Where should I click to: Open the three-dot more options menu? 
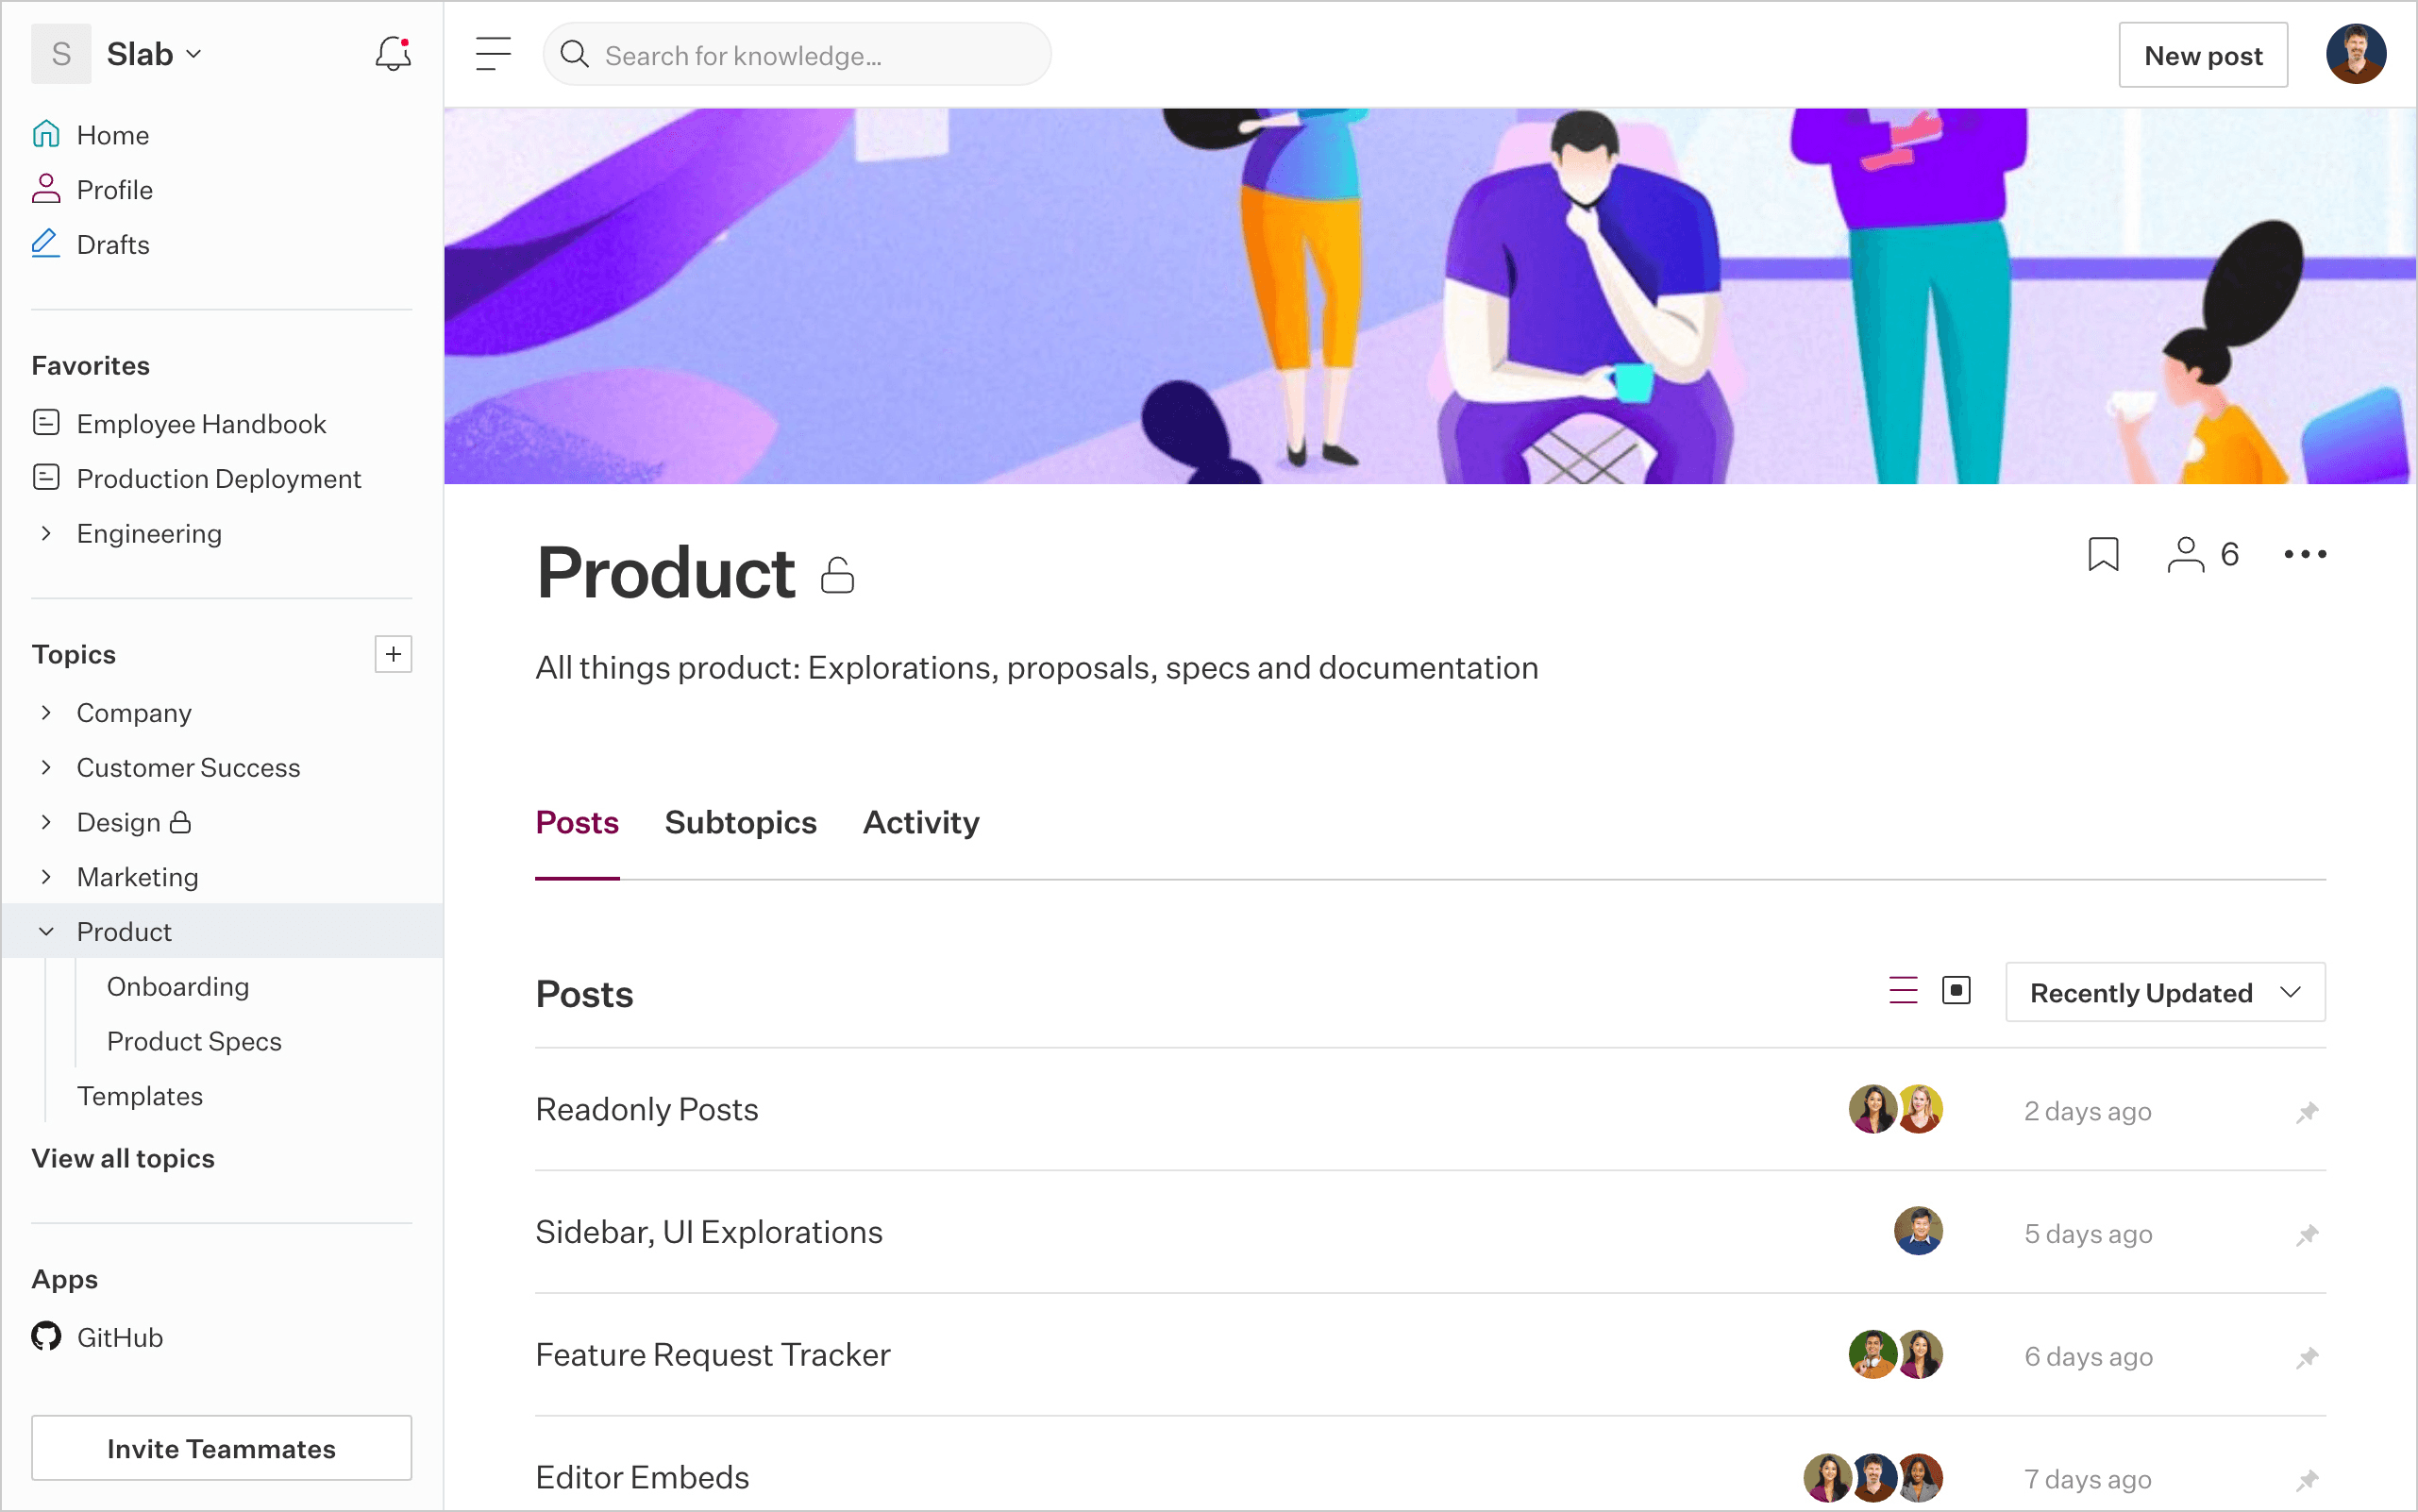pyautogui.click(x=2305, y=554)
